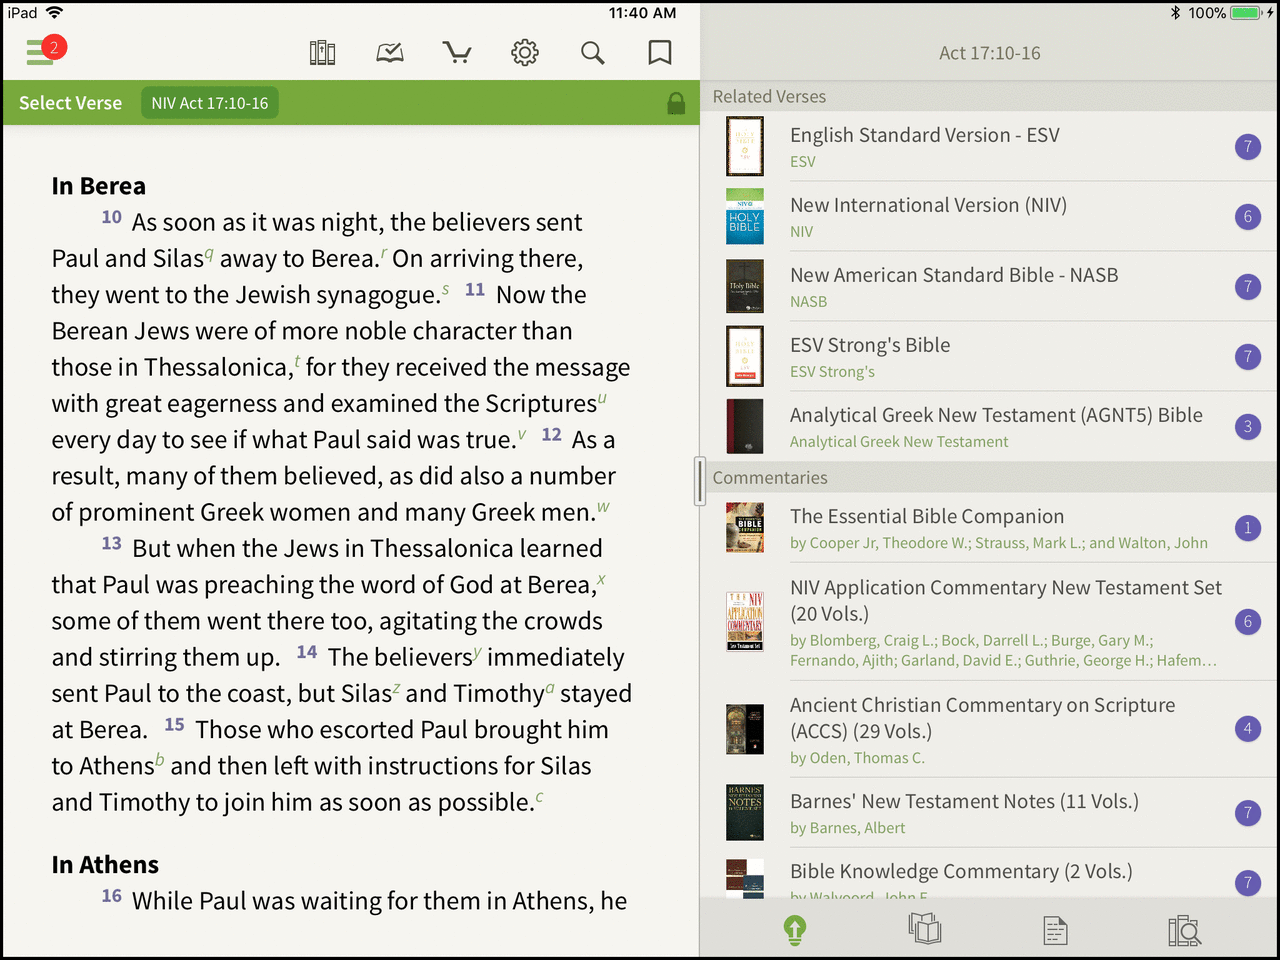This screenshot has width=1280, height=960.
Task: Tap the battery indicator in status bar
Action: click(1247, 13)
